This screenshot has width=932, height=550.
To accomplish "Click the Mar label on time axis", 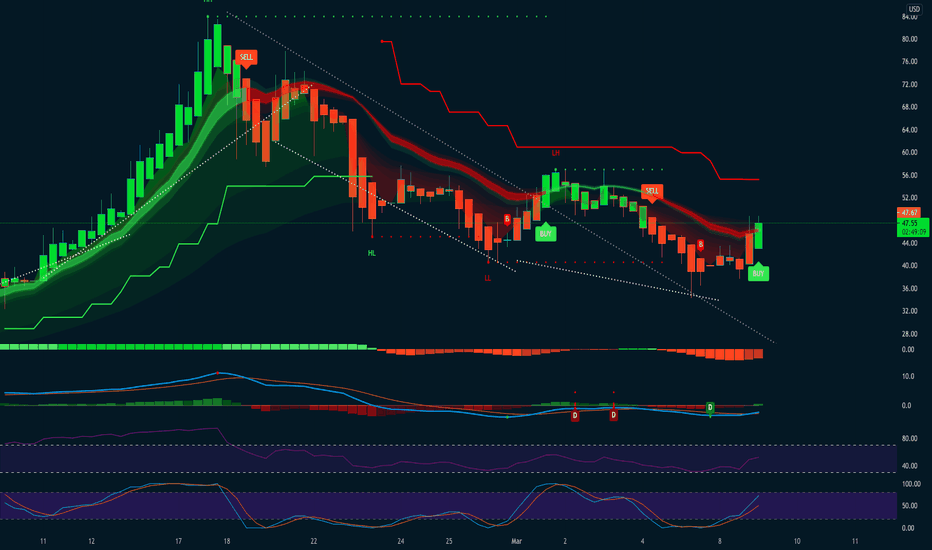I will tap(517, 541).
